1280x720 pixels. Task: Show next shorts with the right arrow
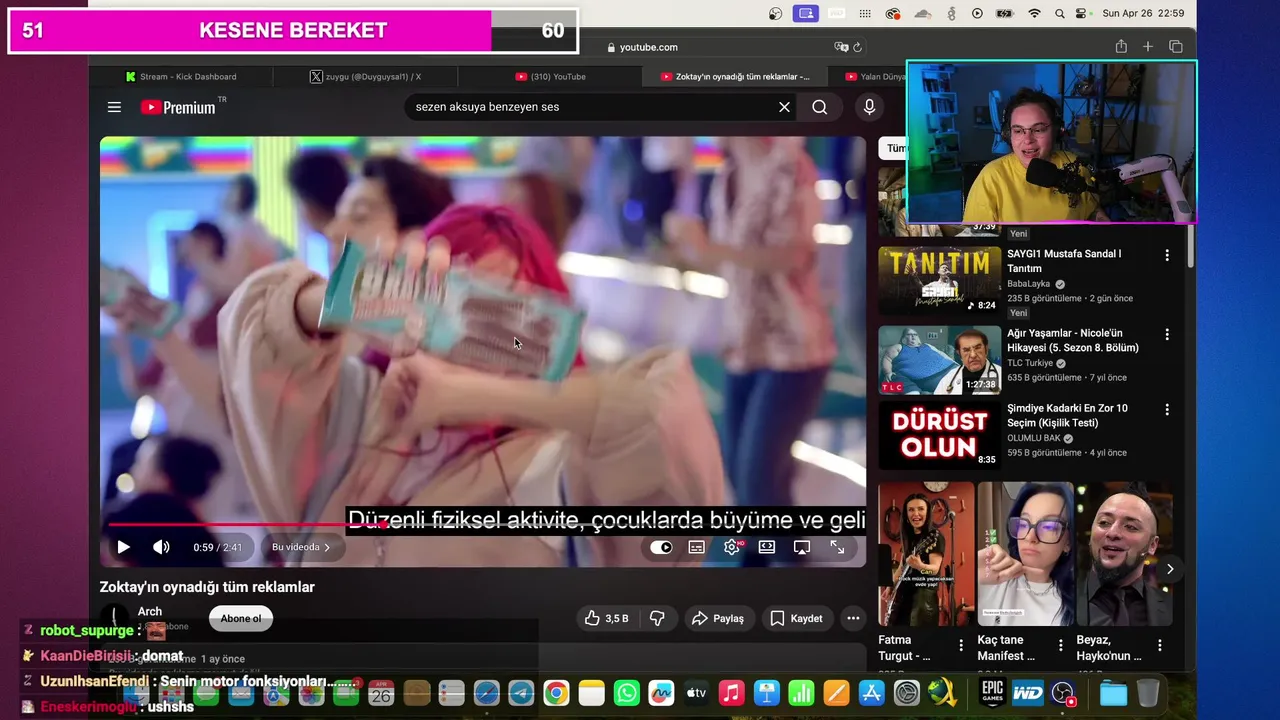[x=1170, y=569]
